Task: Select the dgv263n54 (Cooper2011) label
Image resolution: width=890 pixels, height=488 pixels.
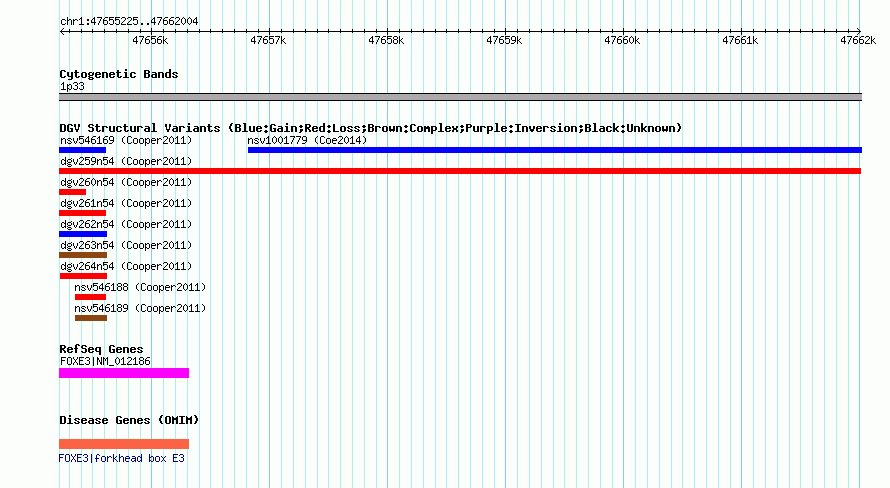Action: (126, 245)
